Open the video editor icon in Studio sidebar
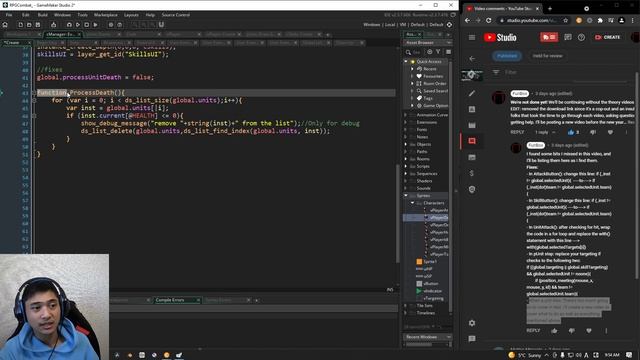The image size is (640, 360). pos(472,125)
